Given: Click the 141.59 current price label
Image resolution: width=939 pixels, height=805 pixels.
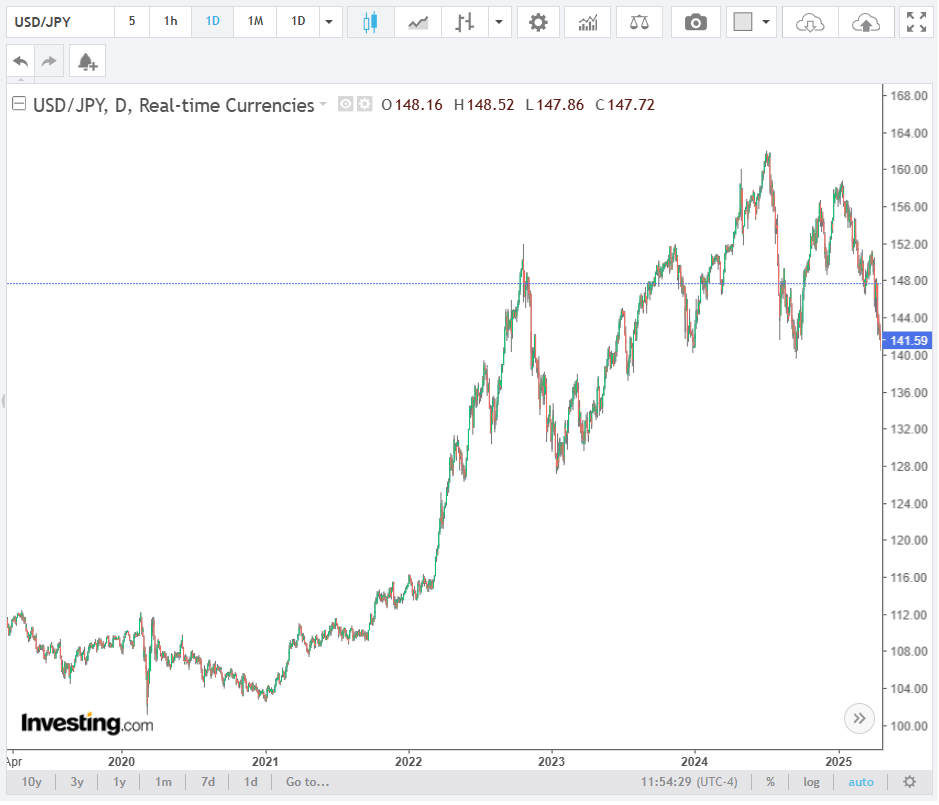Looking at the screenshot, I should tap(908, 341).
